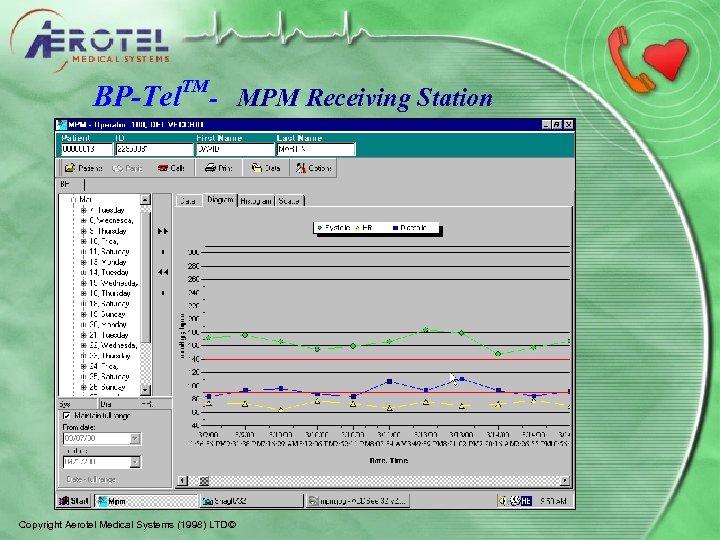This screenshot has width=720, height=540.
Task: Click the system tray clock
Action: [x=553, y=501]
